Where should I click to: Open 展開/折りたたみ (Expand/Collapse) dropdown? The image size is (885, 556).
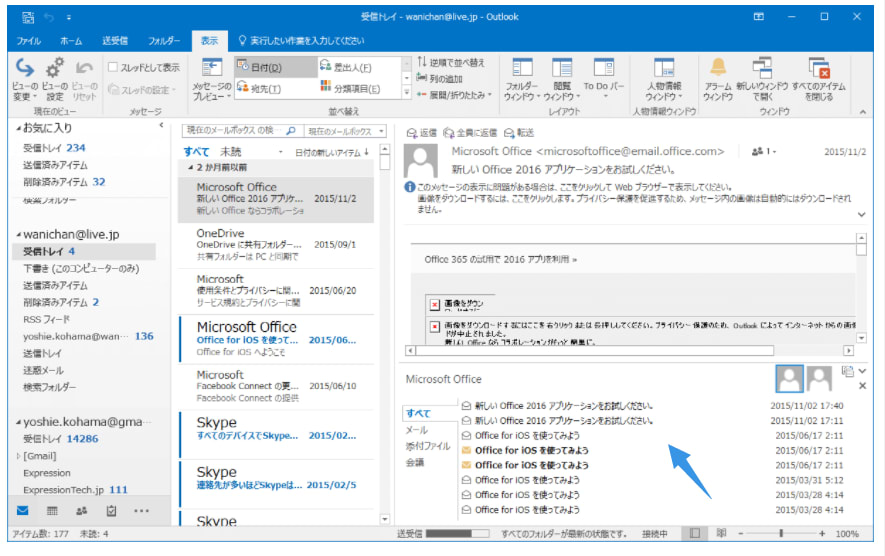[x=455, y=95]
